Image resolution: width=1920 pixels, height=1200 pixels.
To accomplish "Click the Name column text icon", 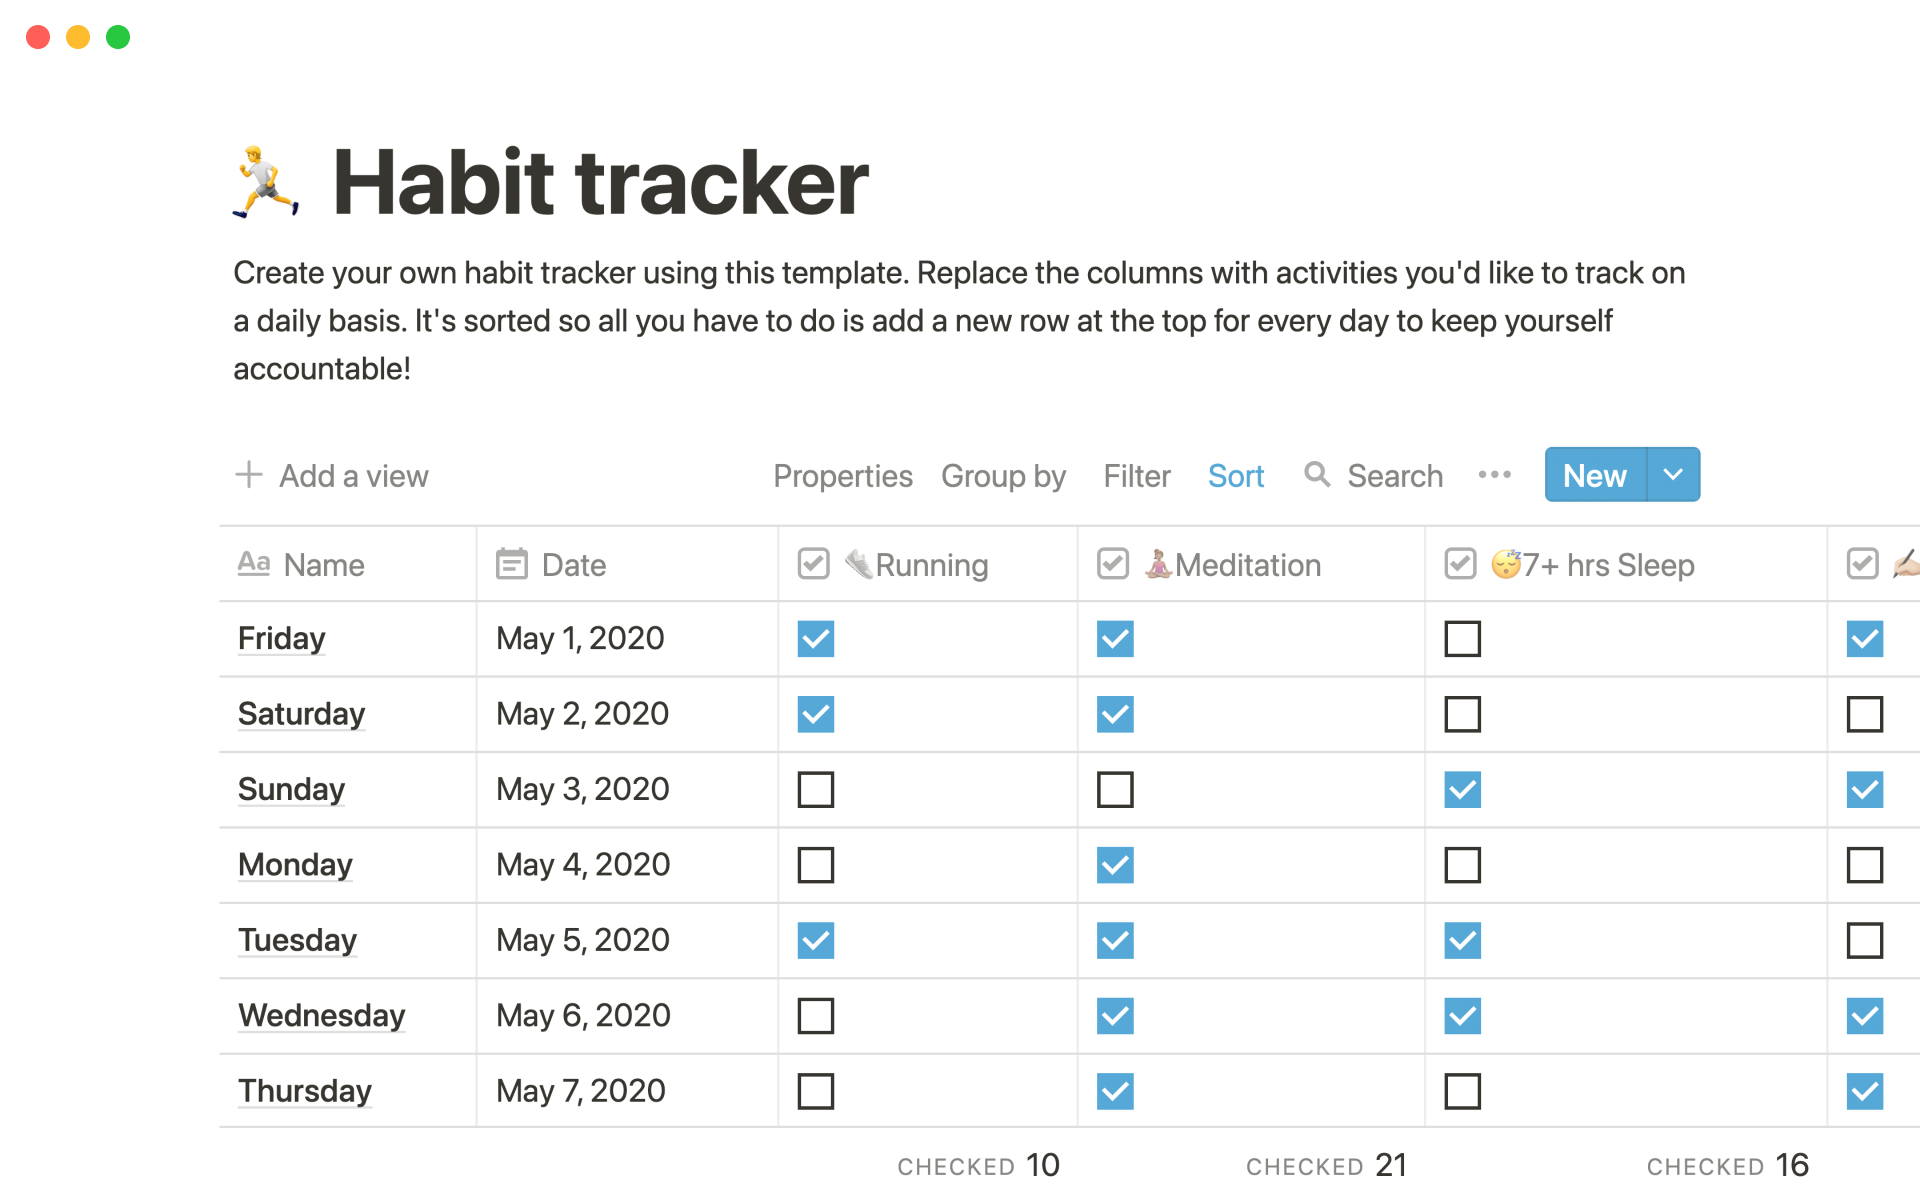I will tap(254, 565).
